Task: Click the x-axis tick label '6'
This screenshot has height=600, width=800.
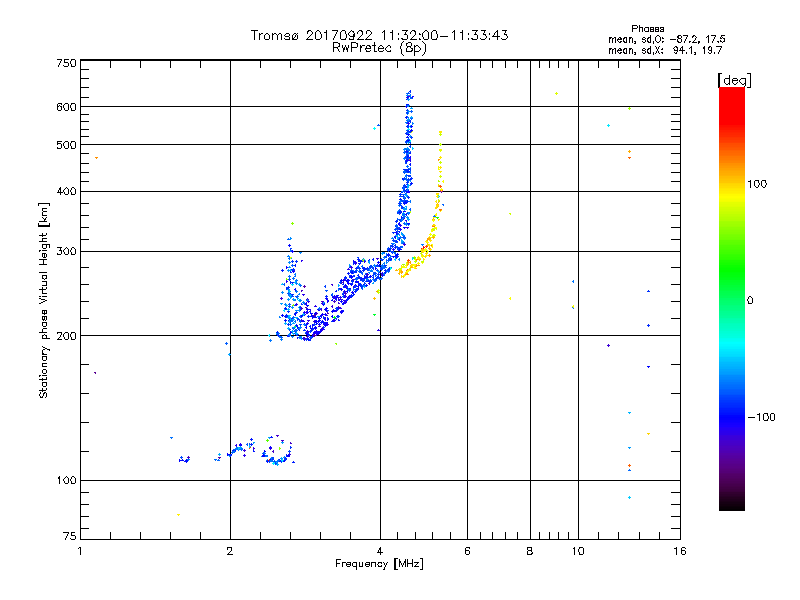Action: pyautogui.click(x=467, y=551)
